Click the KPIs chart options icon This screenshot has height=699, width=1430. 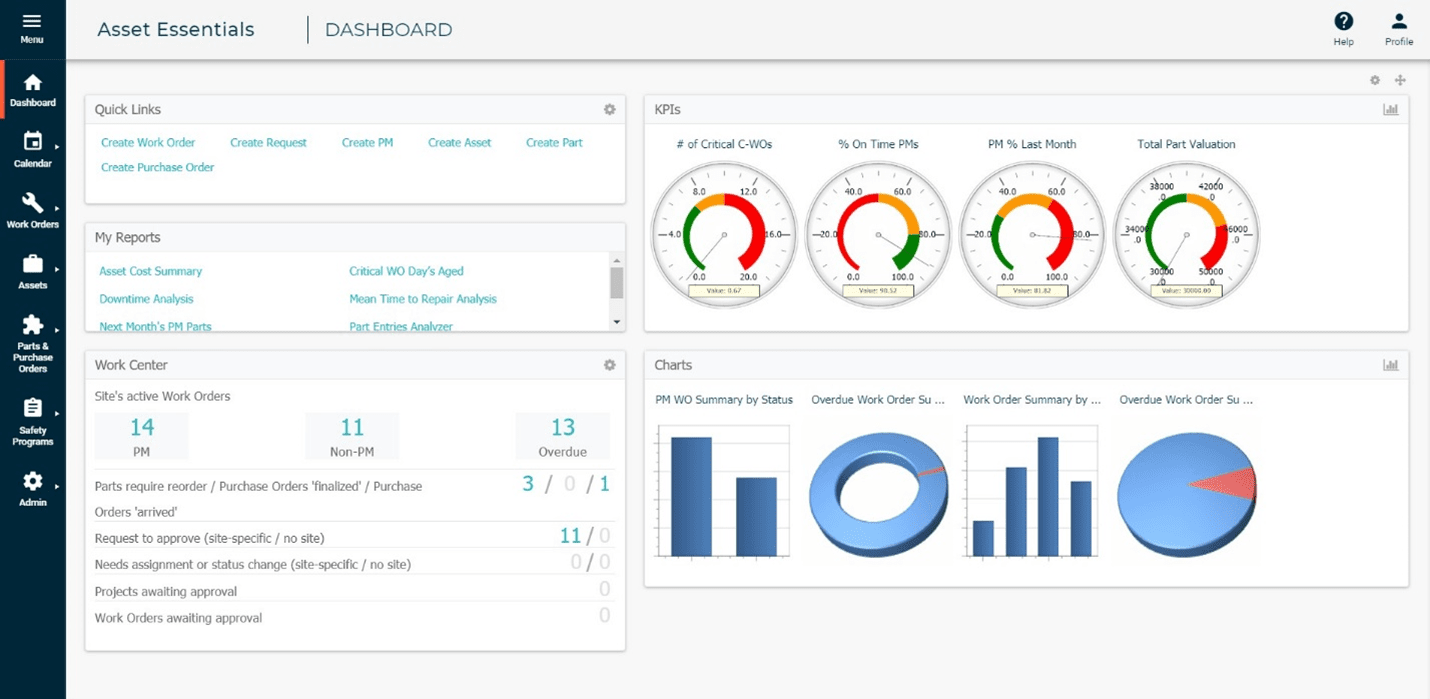click(1390, 110)
